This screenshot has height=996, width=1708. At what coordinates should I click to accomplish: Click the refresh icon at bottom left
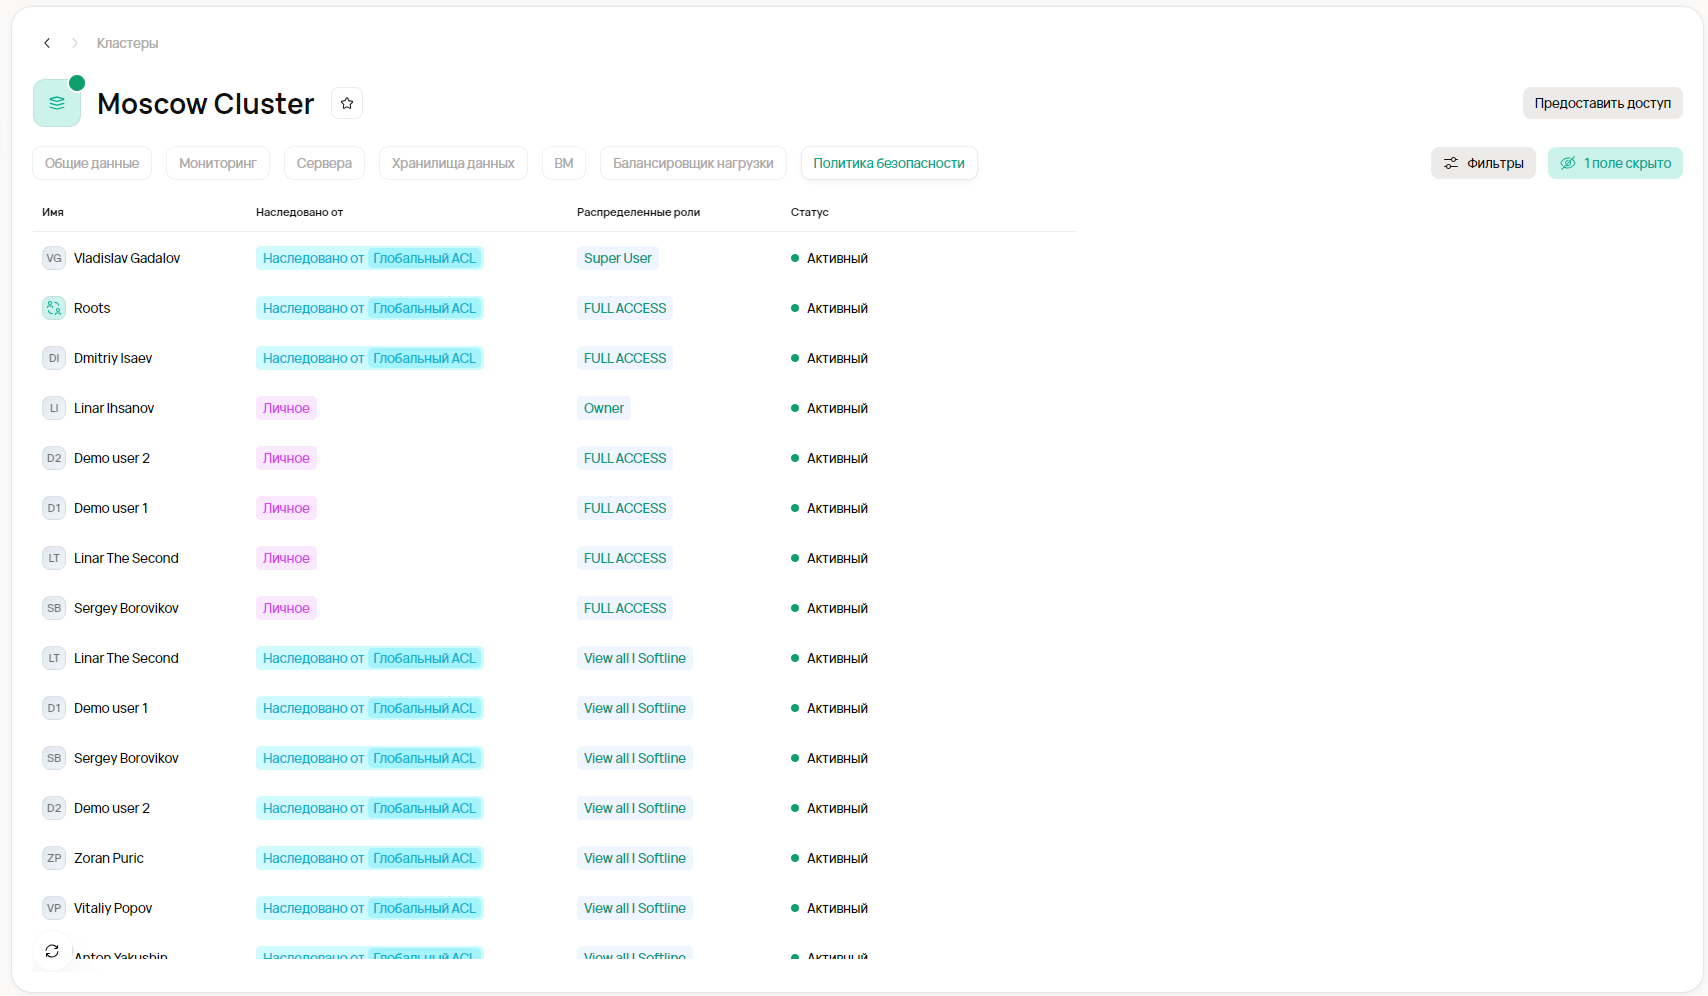(52, 951)
